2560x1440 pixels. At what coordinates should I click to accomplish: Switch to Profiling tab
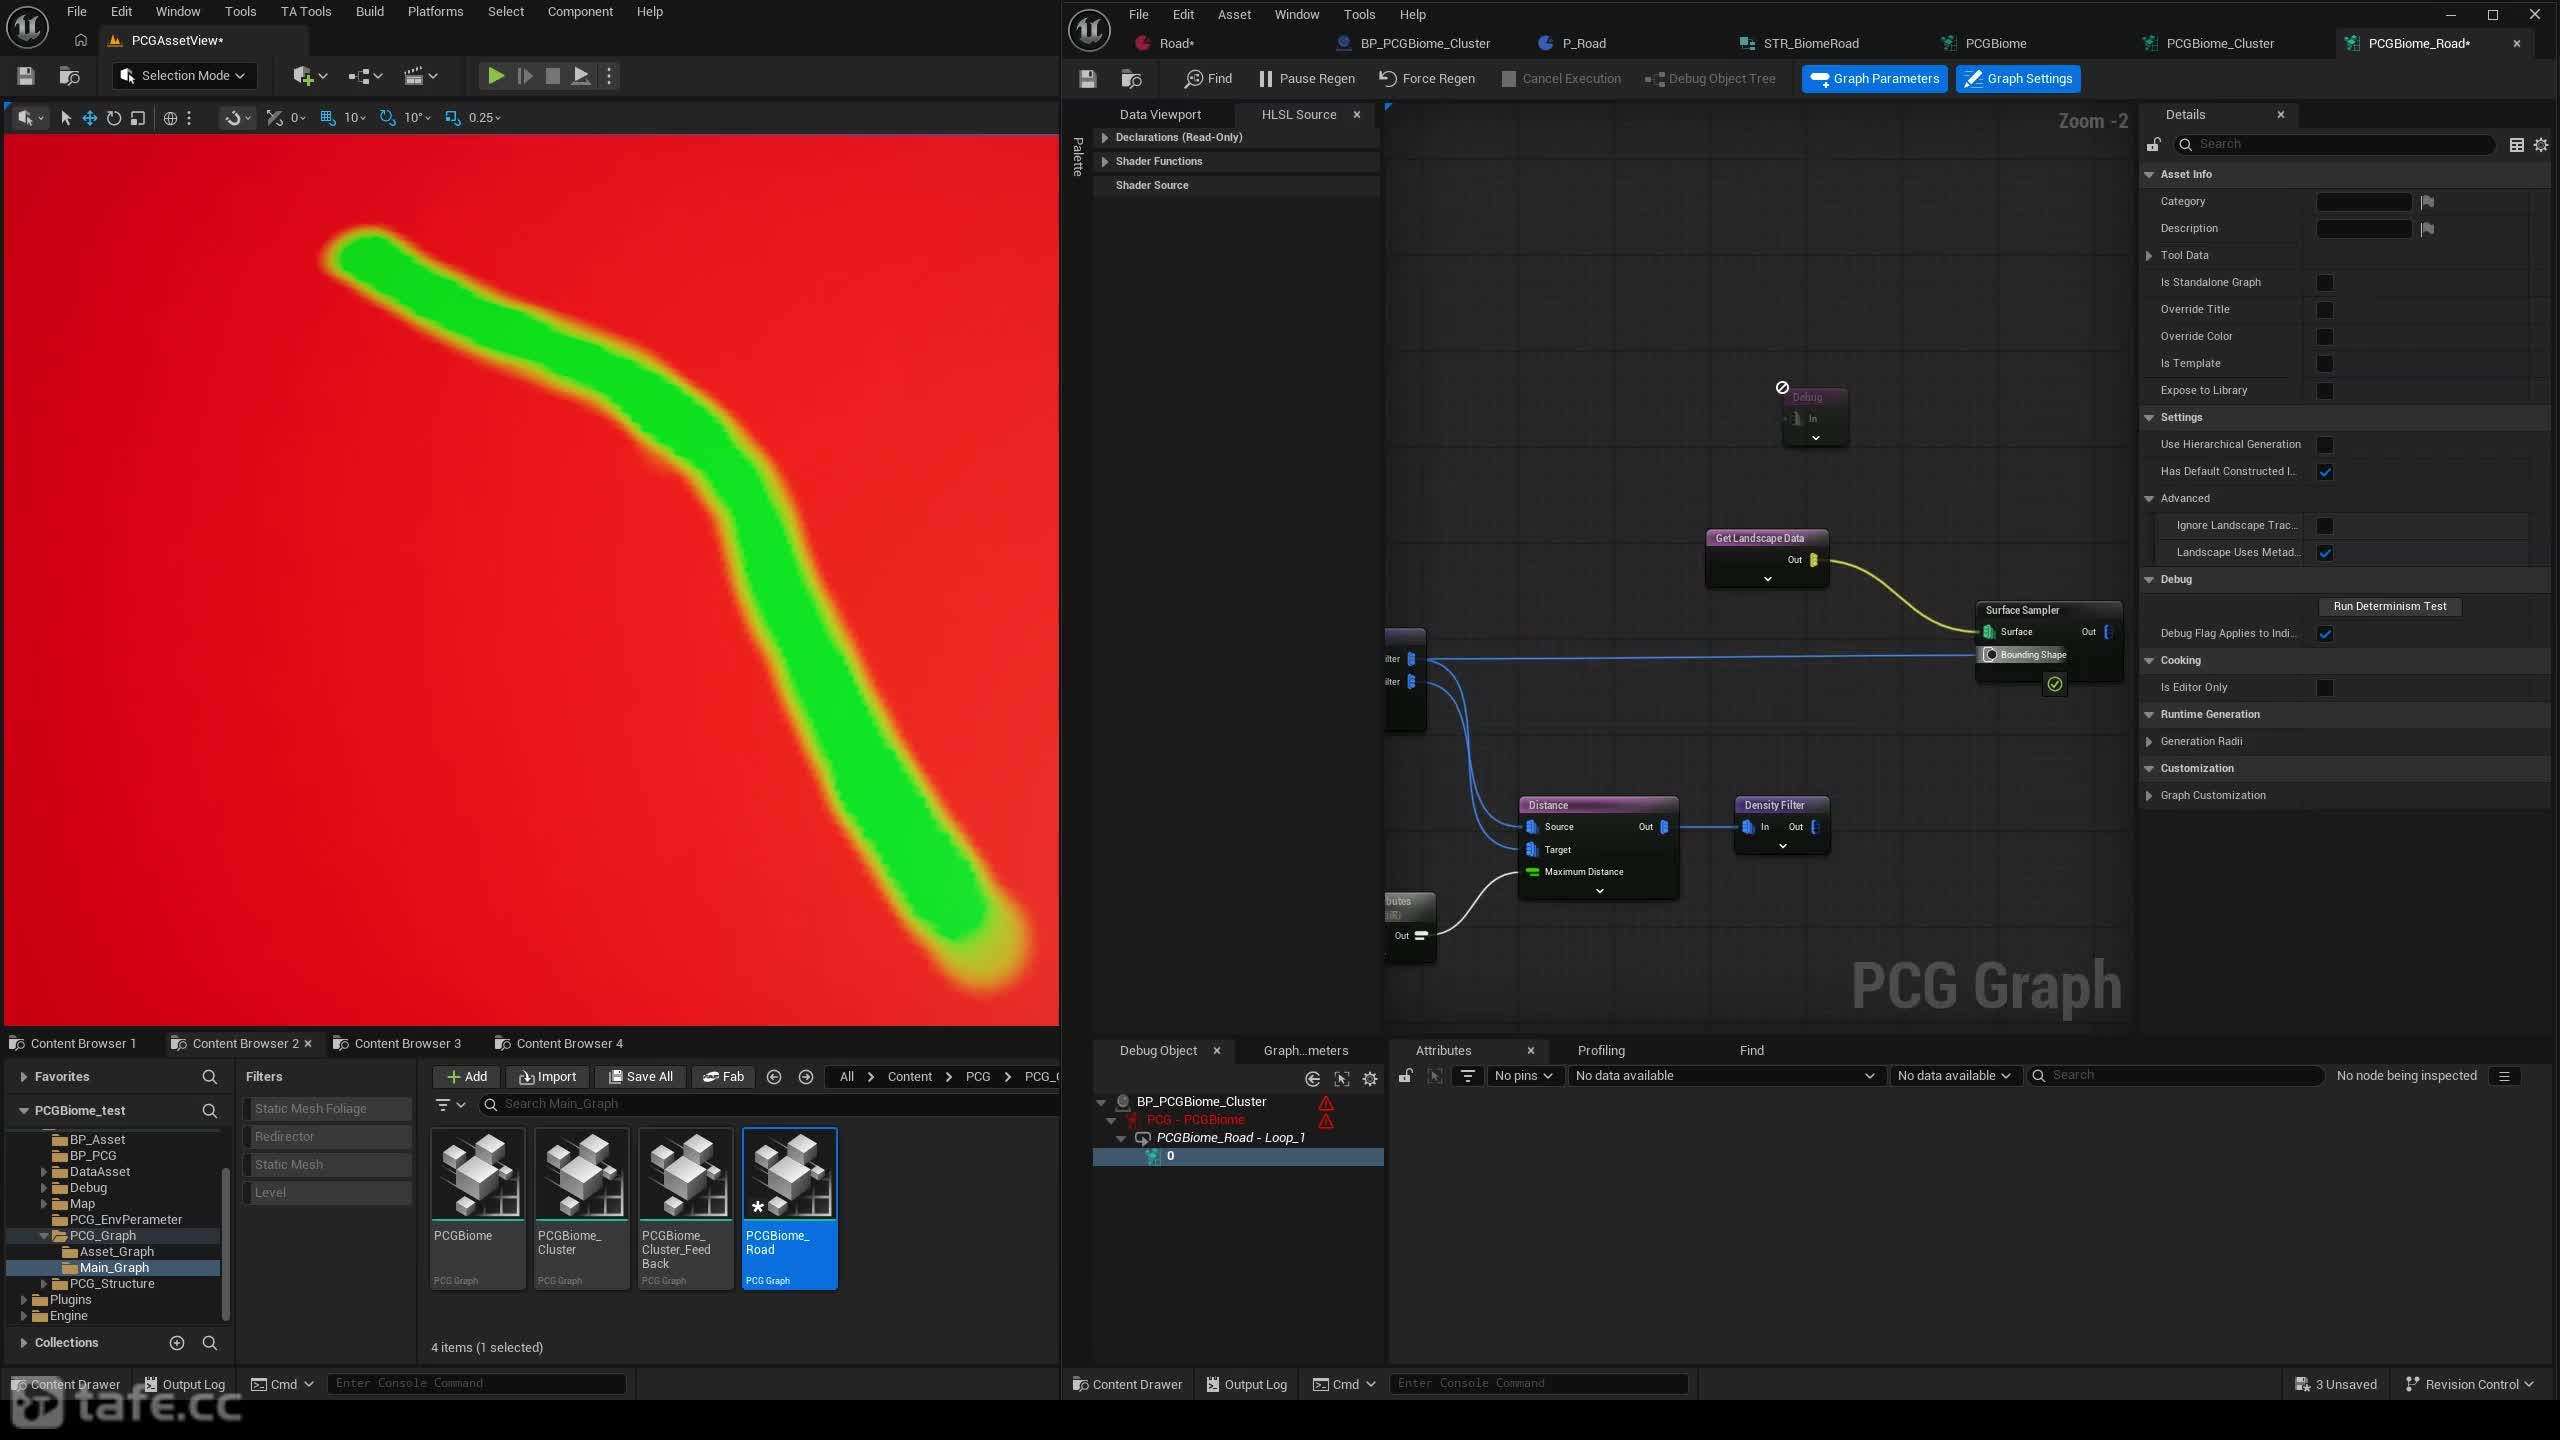tap(1601, 1051)
